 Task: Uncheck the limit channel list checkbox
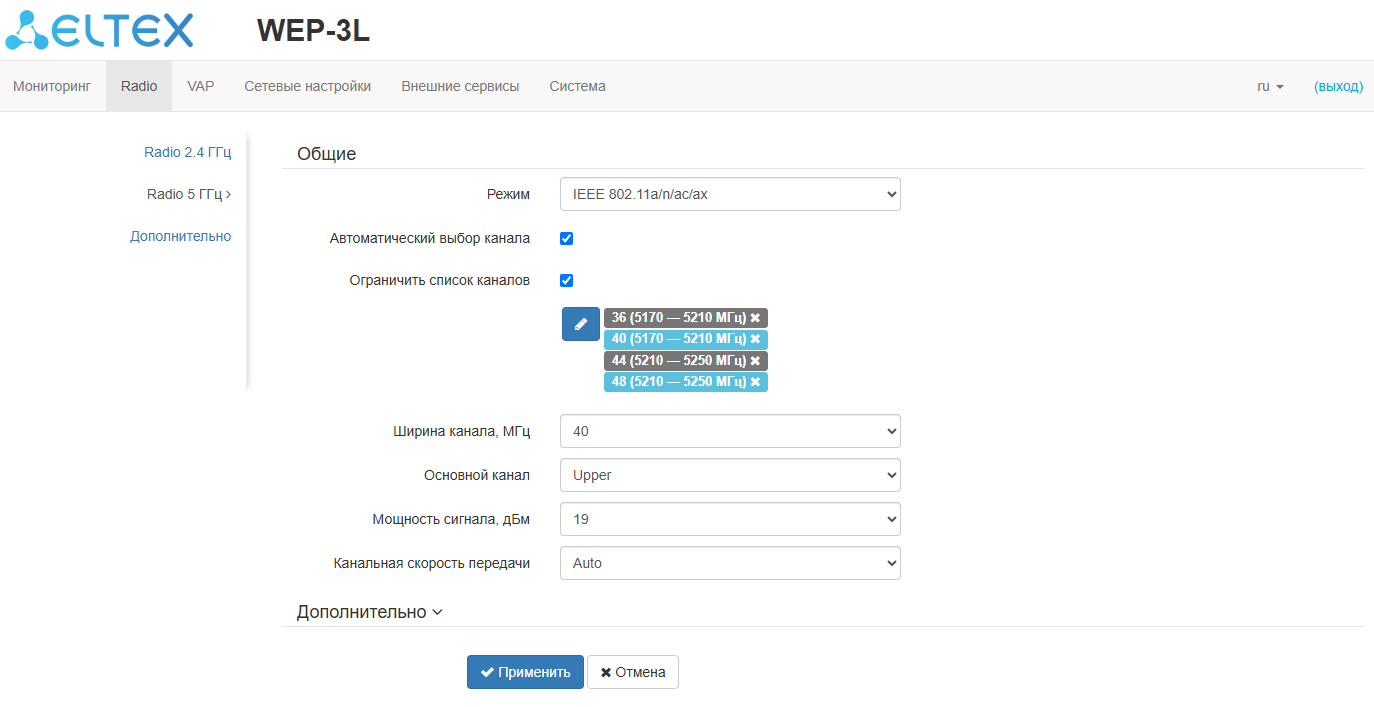point(566,281)
